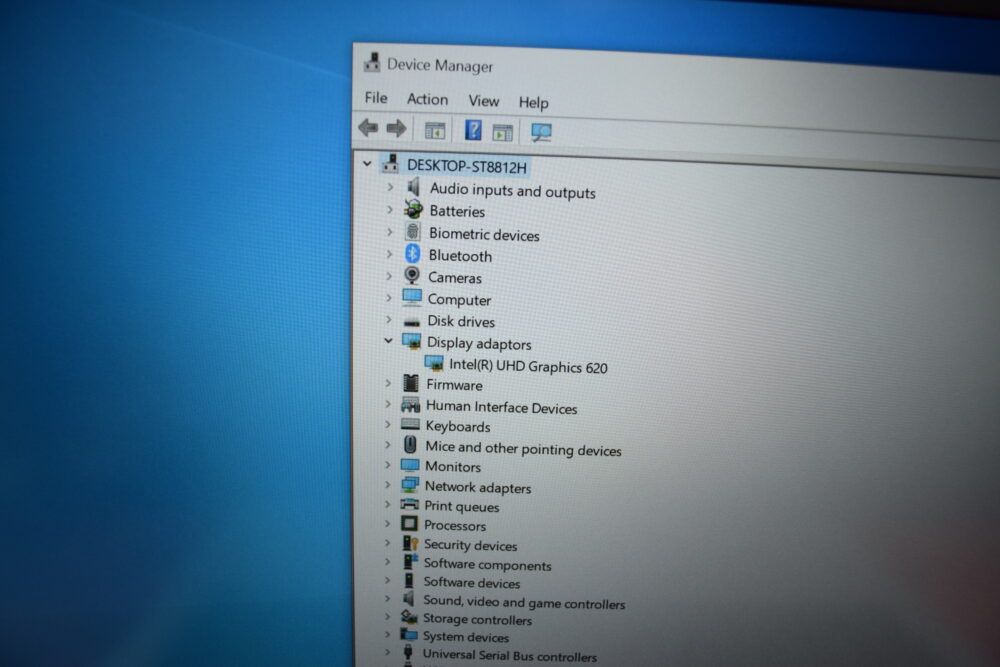Click the Batteries category icon
The height and width of the screenshot is (667, 1000).
(413, 209)
